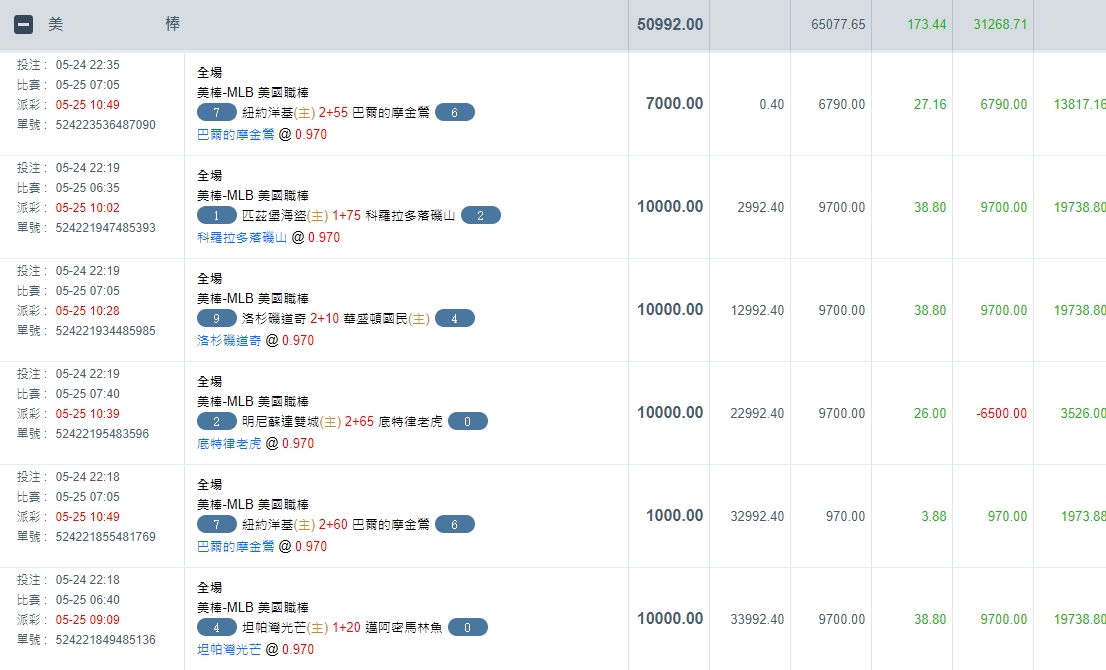Collapse the 美棒 group with minus icon
This screenshot has width=1106, height=670.
click(24, 25)
